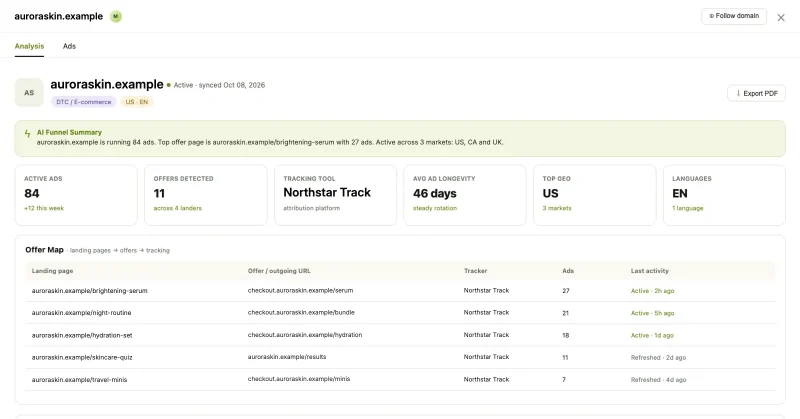Click the 'Active - synced Oct 08, 2026' status

[219, 85]
